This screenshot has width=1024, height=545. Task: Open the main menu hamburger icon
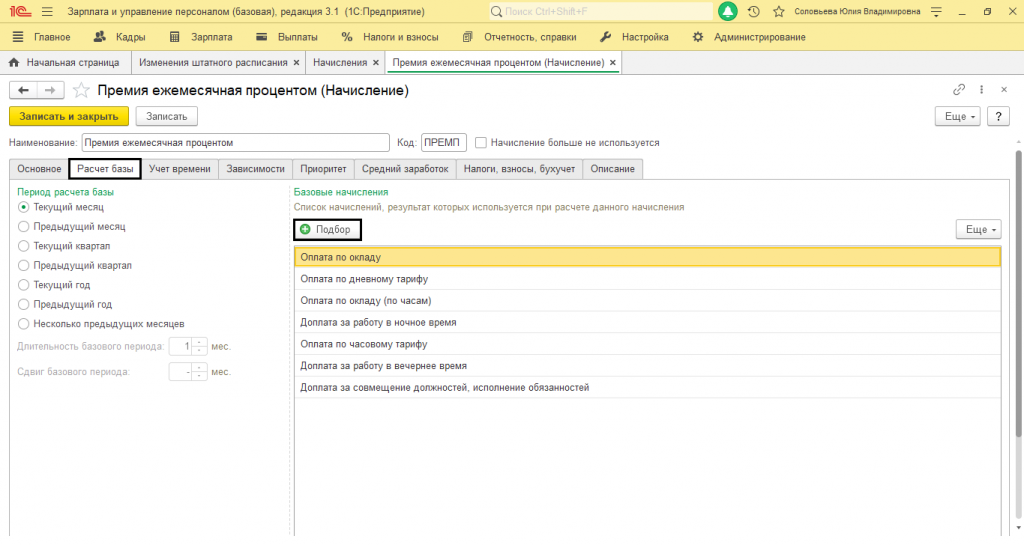point(47,12)
